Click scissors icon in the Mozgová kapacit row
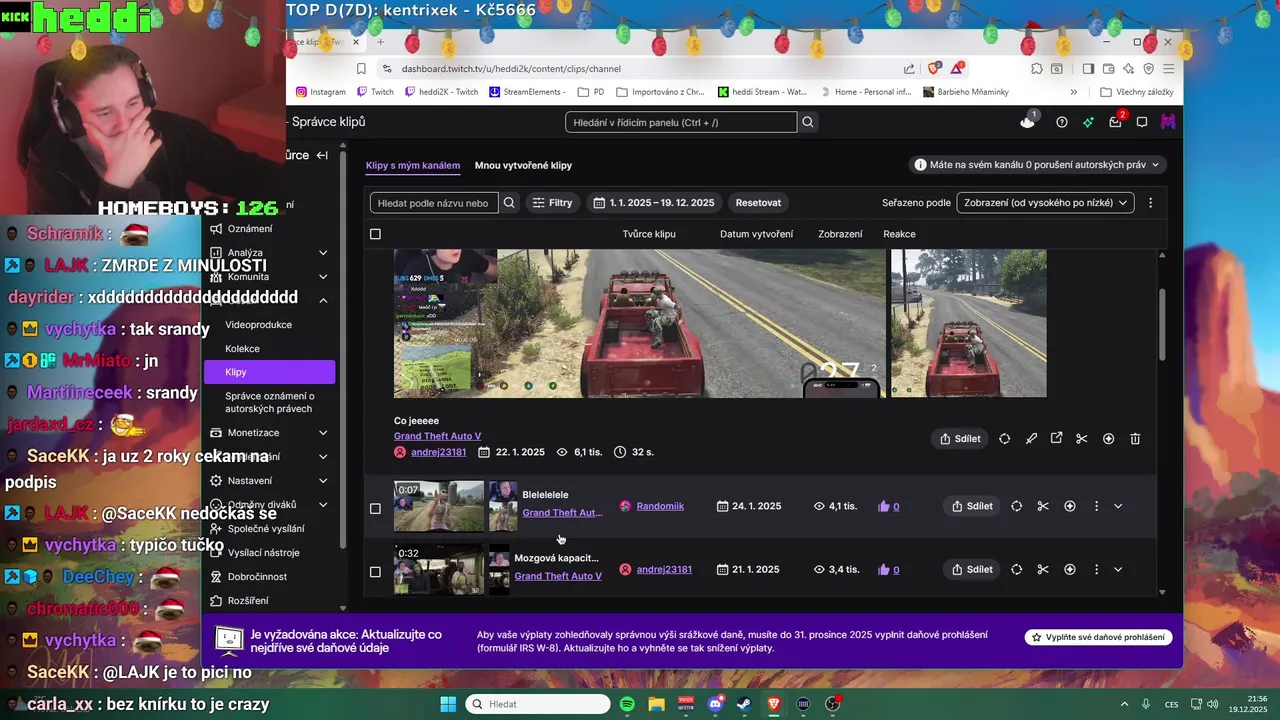The width and height of the screenshot is (1280, 720). (x=1043, y=569)
